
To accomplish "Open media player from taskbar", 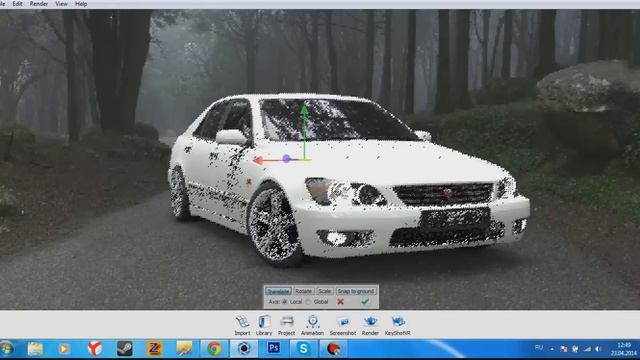I will tap(64, 349).
